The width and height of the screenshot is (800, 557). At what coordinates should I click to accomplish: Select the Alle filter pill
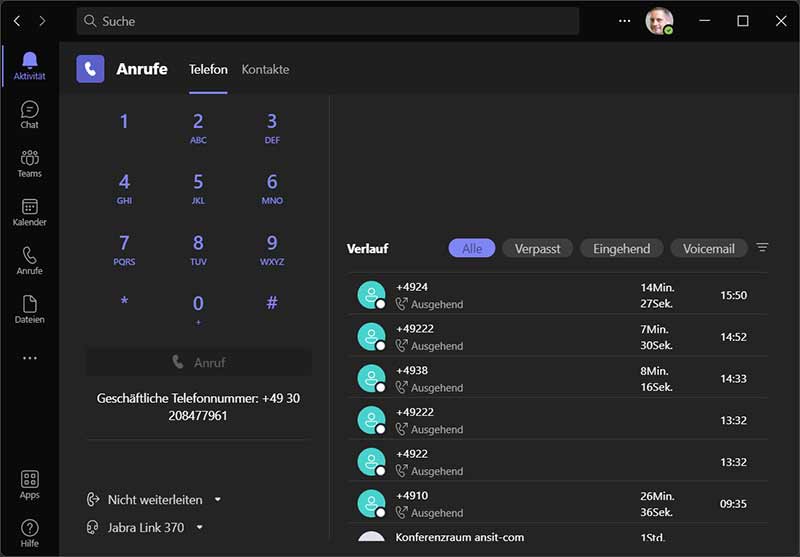[472, 249]
